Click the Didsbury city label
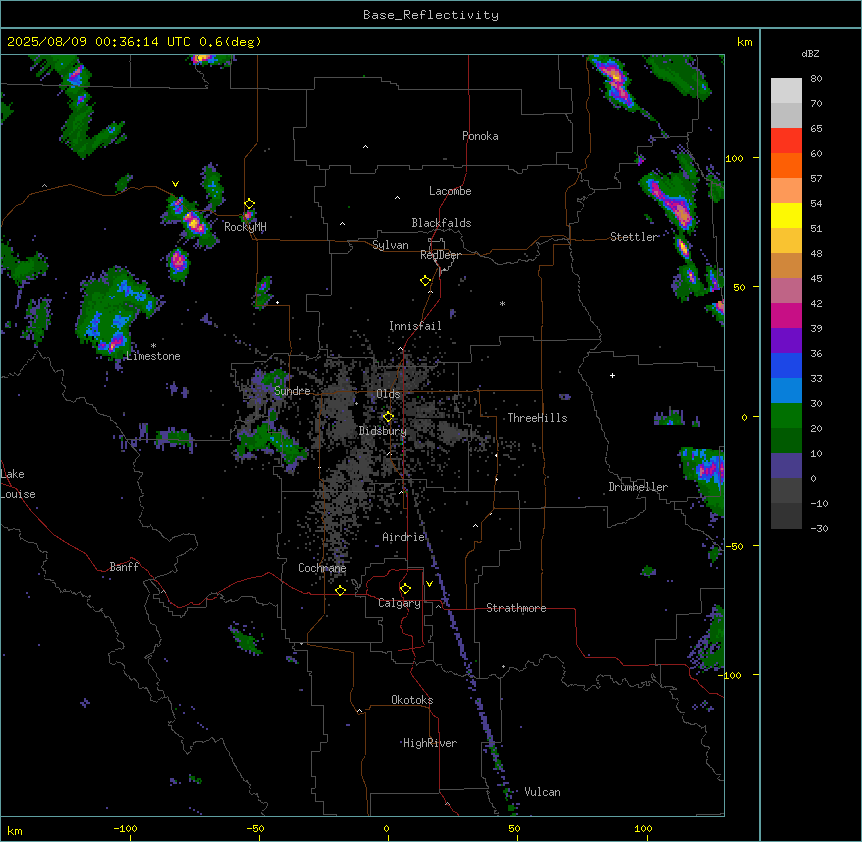Viewport: 862px width, 842px height. tap(383, 431)
